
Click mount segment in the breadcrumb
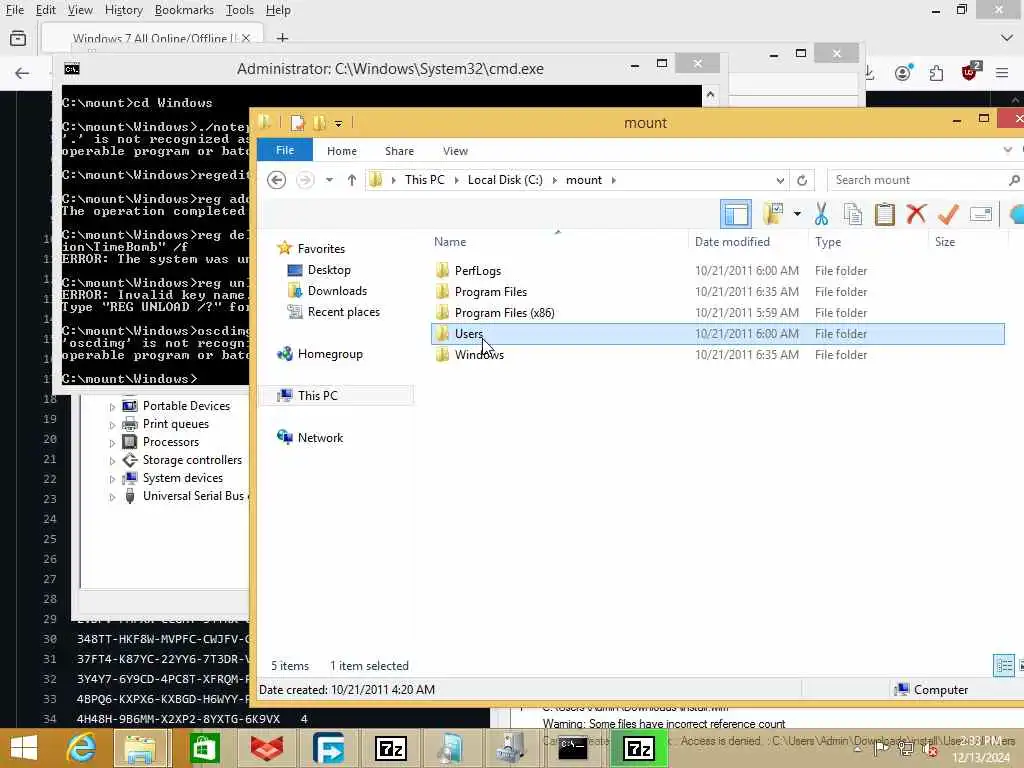[x=584, y=180]
